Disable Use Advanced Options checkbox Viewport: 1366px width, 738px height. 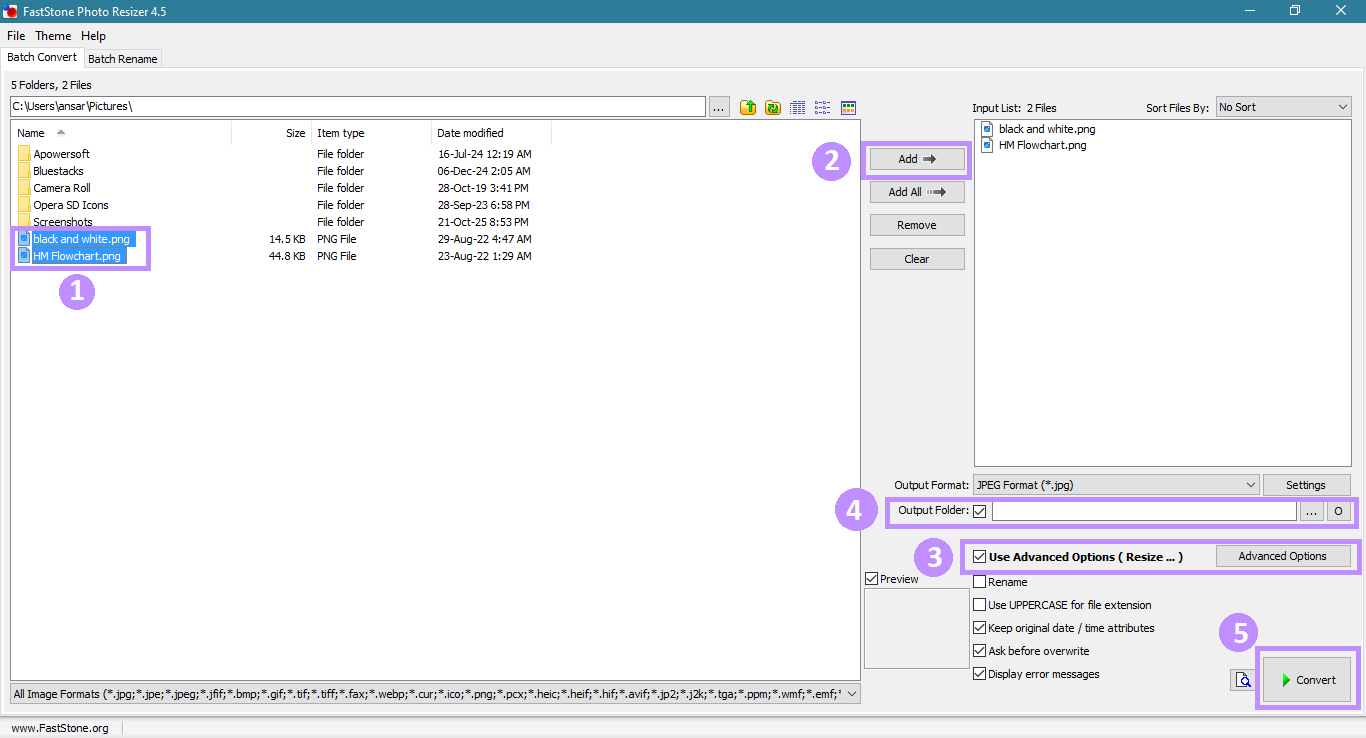(x=979, y=557)
